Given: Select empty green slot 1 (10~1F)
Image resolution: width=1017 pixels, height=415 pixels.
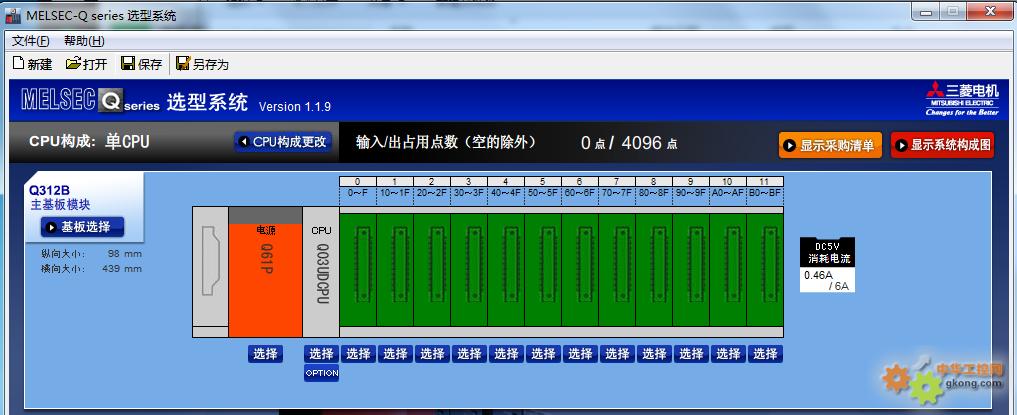Looking at the screenshot, I should [x=395, y=270].
